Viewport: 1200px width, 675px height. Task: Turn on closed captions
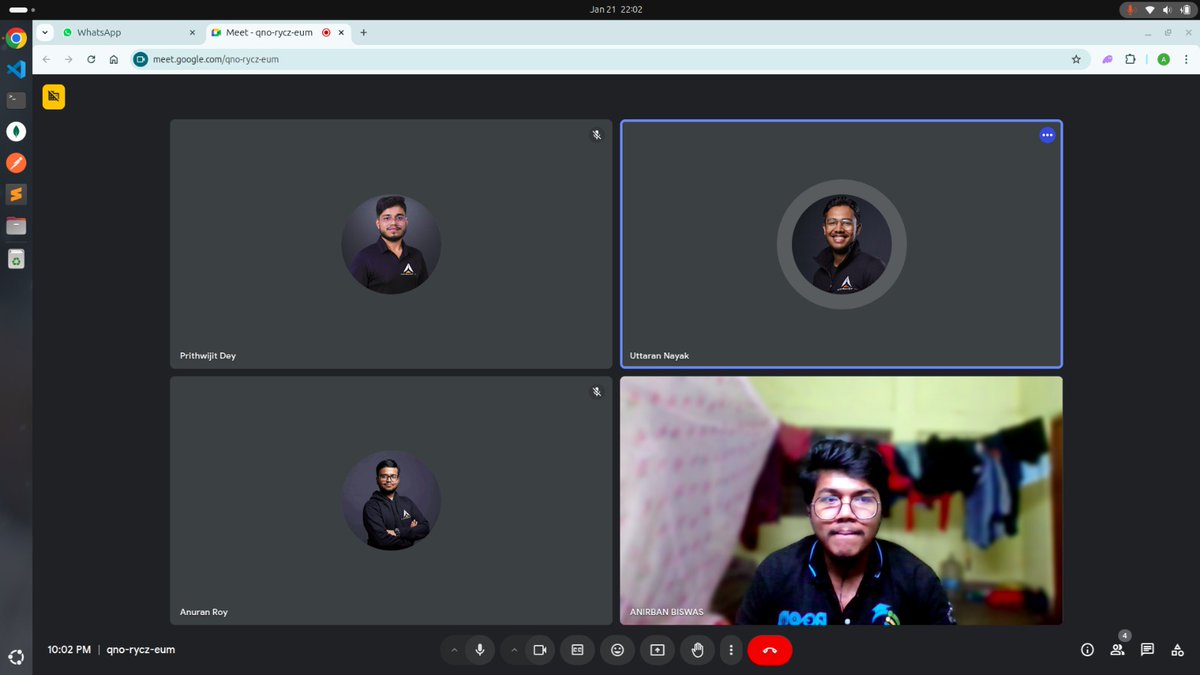click(577, 650)
